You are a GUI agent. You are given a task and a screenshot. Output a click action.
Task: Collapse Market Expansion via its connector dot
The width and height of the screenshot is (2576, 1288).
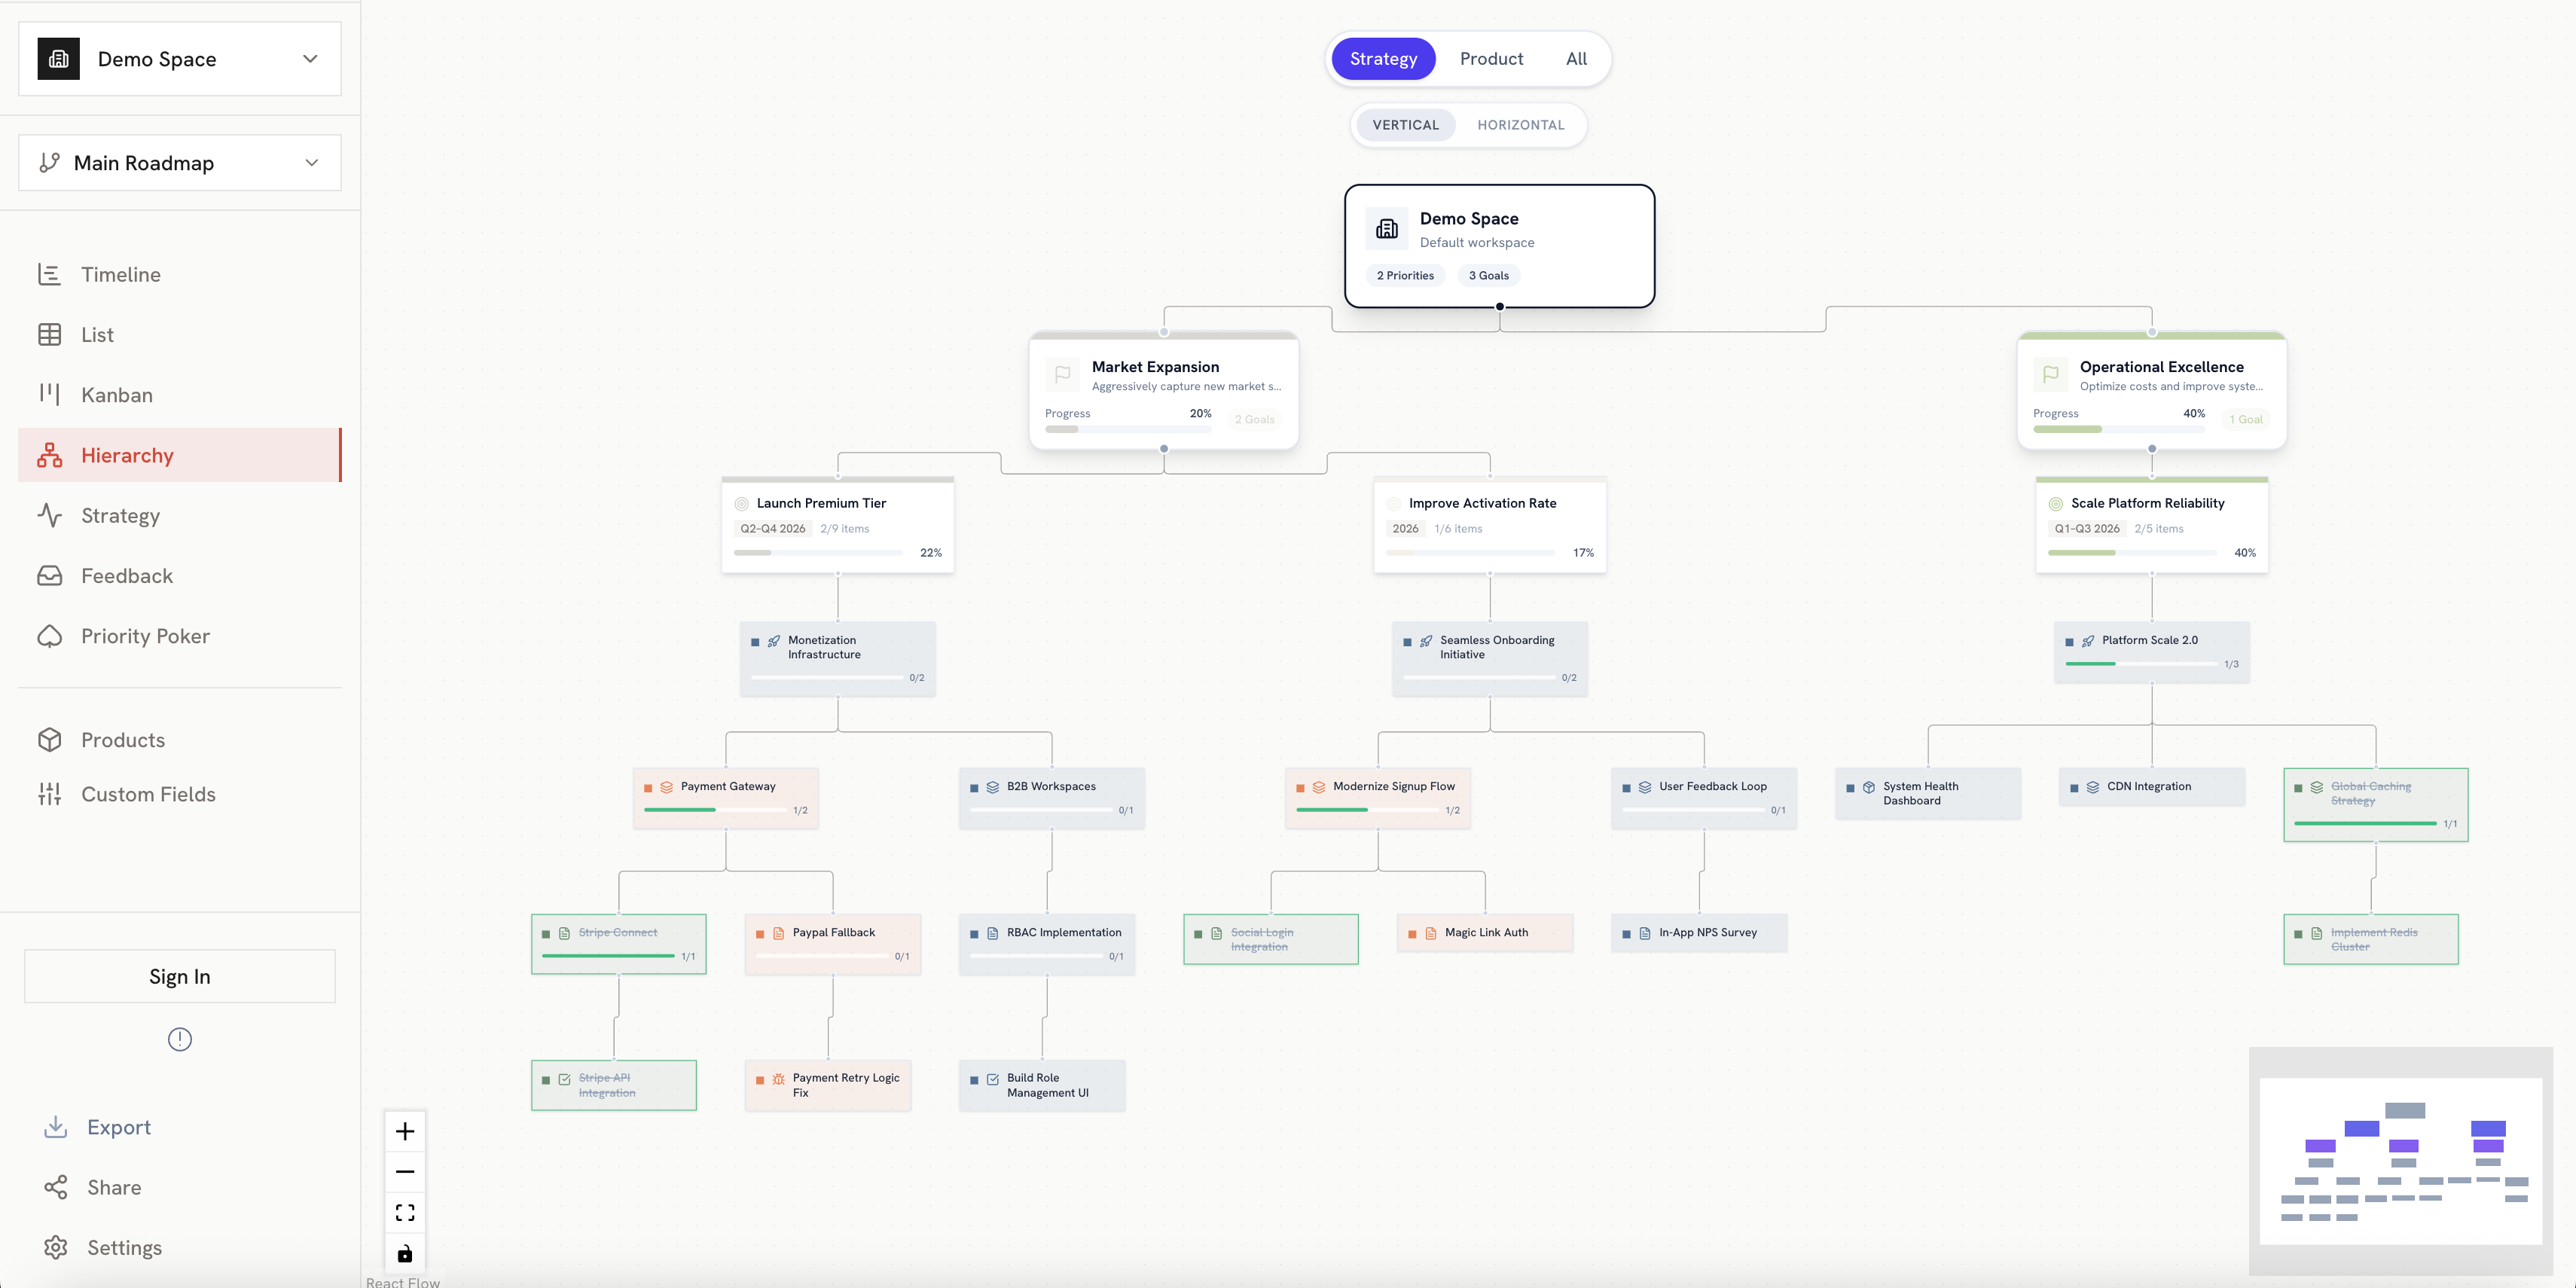[1163, 448]
